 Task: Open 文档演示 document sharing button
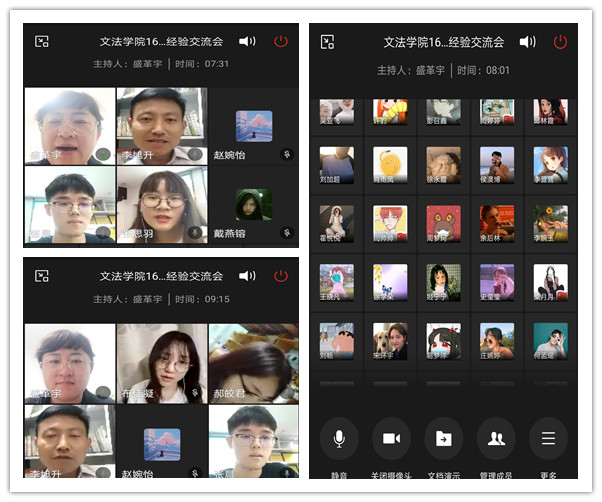(443, 438)
